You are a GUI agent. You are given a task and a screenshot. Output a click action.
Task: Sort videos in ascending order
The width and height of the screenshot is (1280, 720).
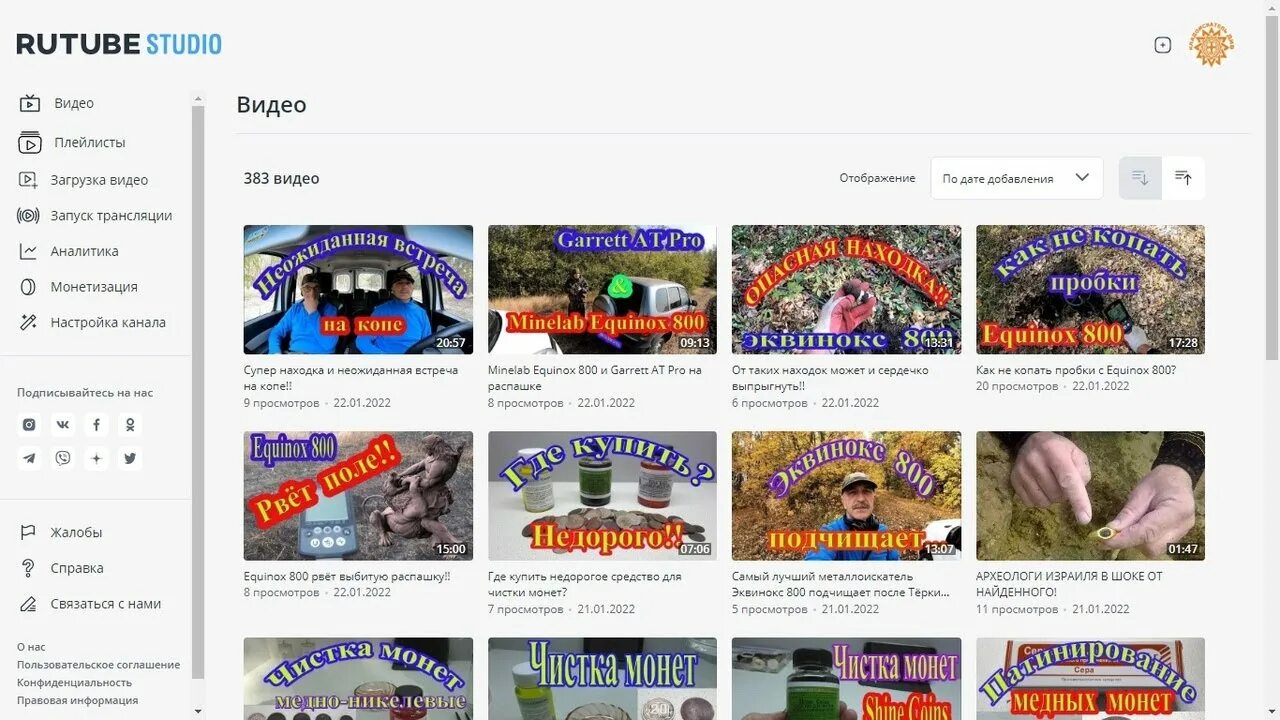(x=1183, y=178)
